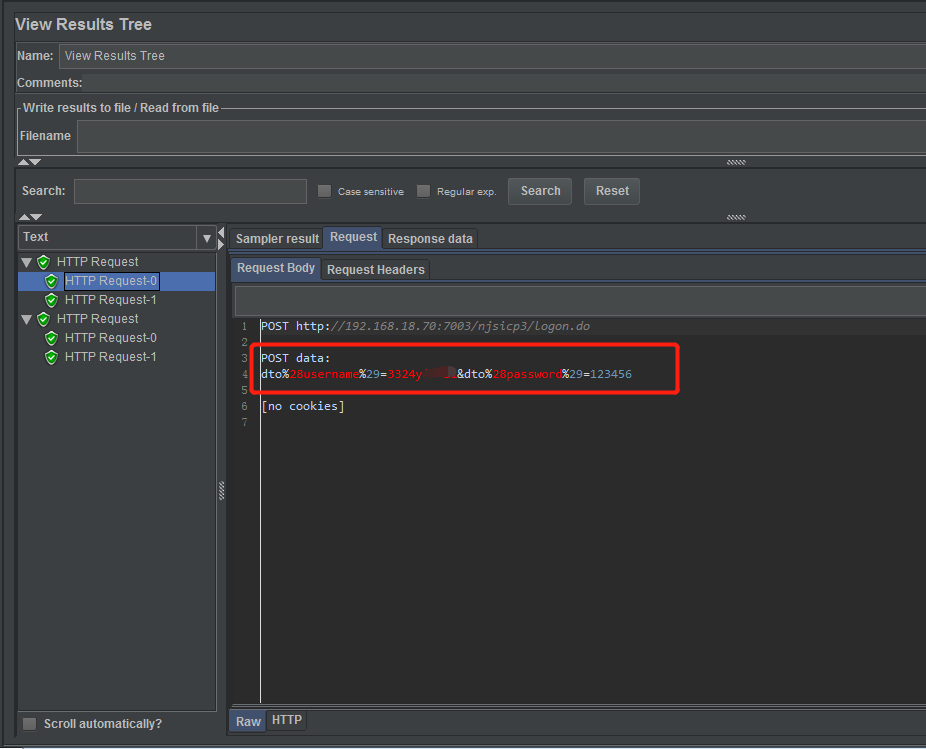This screenshot has width=926, height=749.
Task: Open the Text renderer dropdown
Action: tap(206, 238)
